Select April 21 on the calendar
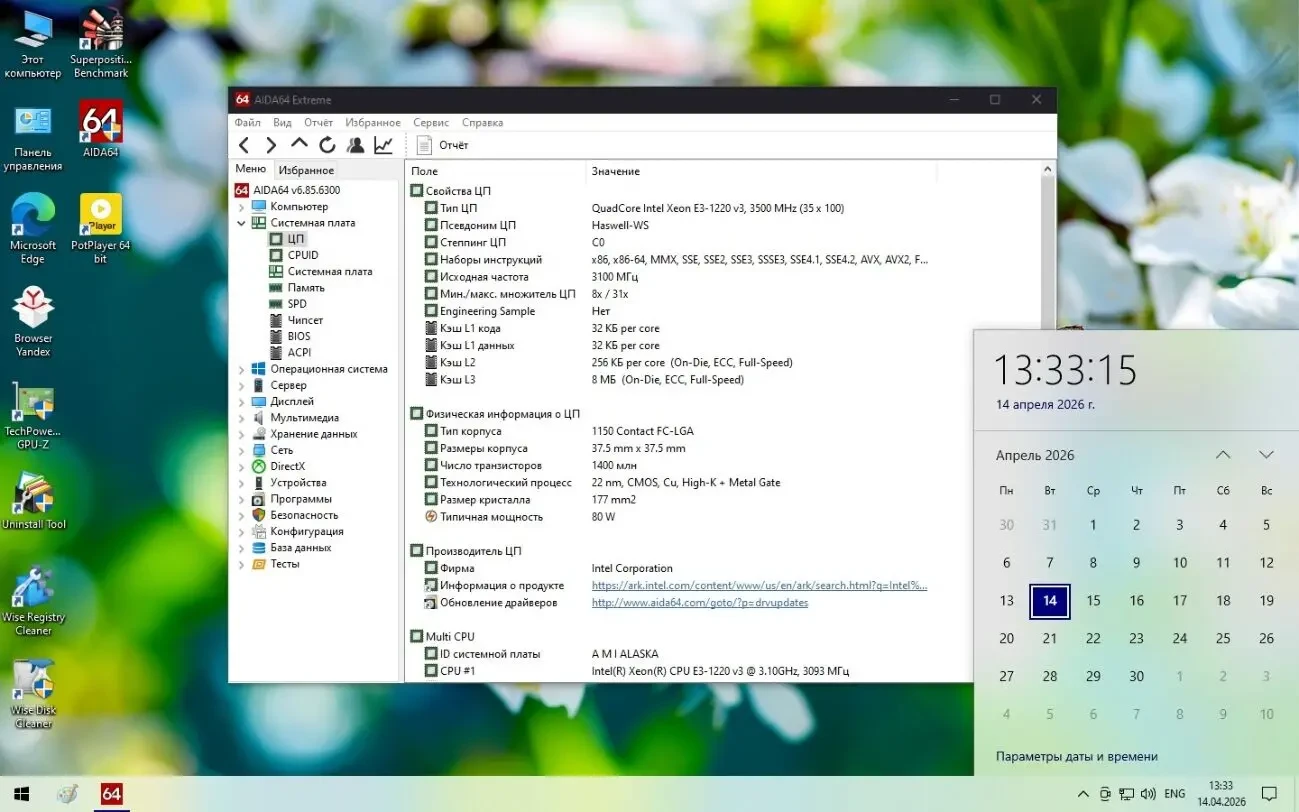 coord(1050,638)
